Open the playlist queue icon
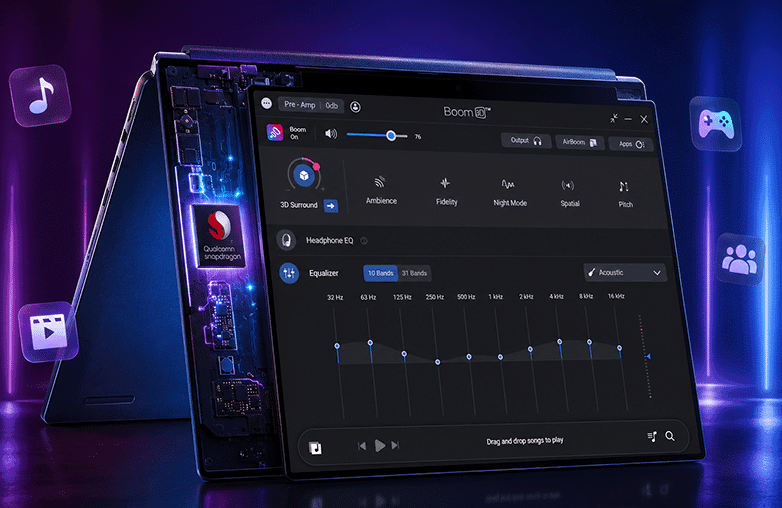782x508 pixels. 652,437
